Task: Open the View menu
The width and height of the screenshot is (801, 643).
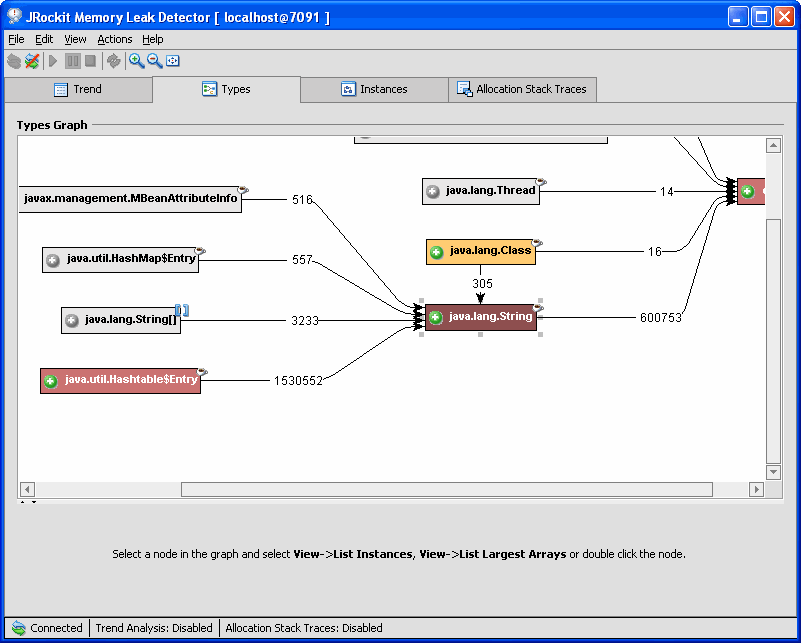Action: [75, 39]
